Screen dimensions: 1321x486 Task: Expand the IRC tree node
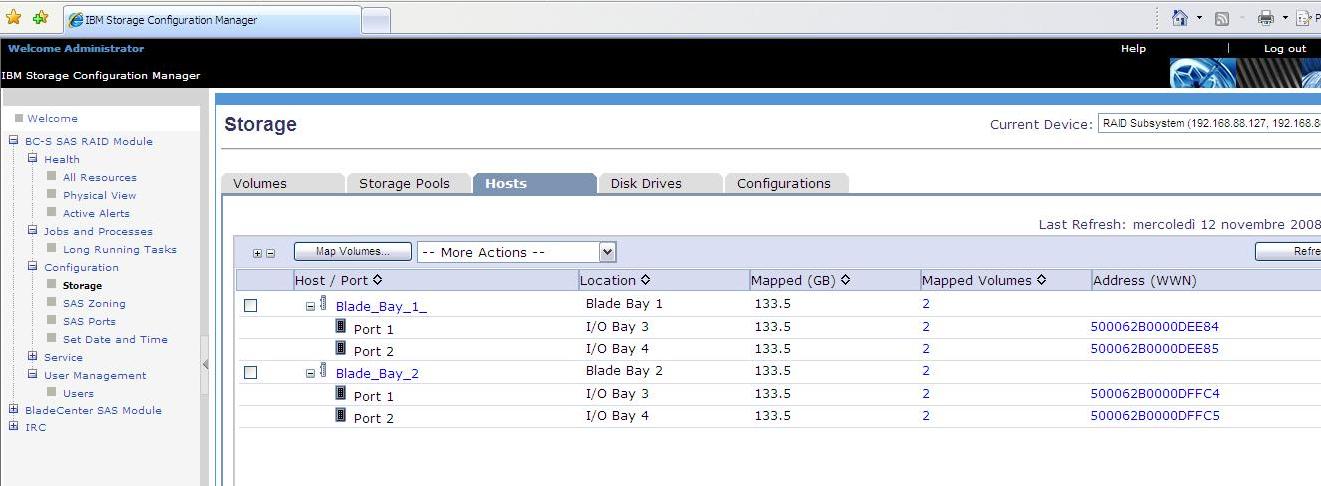14,427
